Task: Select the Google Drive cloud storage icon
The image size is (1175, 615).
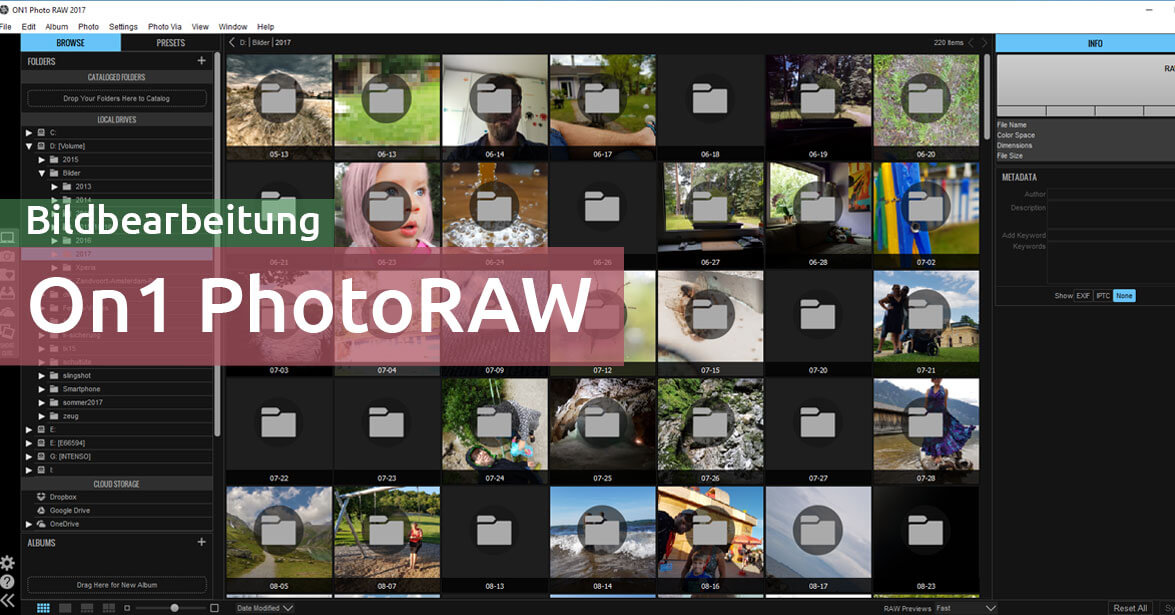Action: [x=42, y=510]
